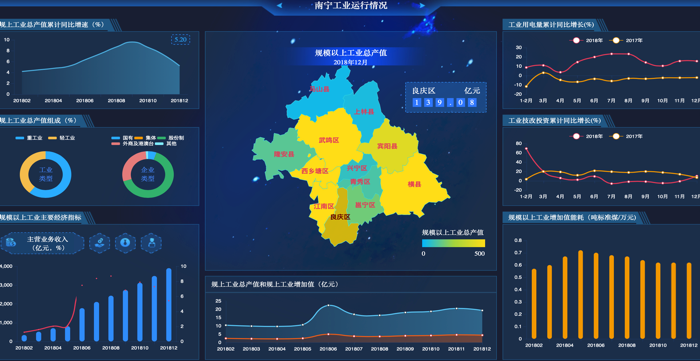Select 宾阳县 on the map

[x=387, y=146]
